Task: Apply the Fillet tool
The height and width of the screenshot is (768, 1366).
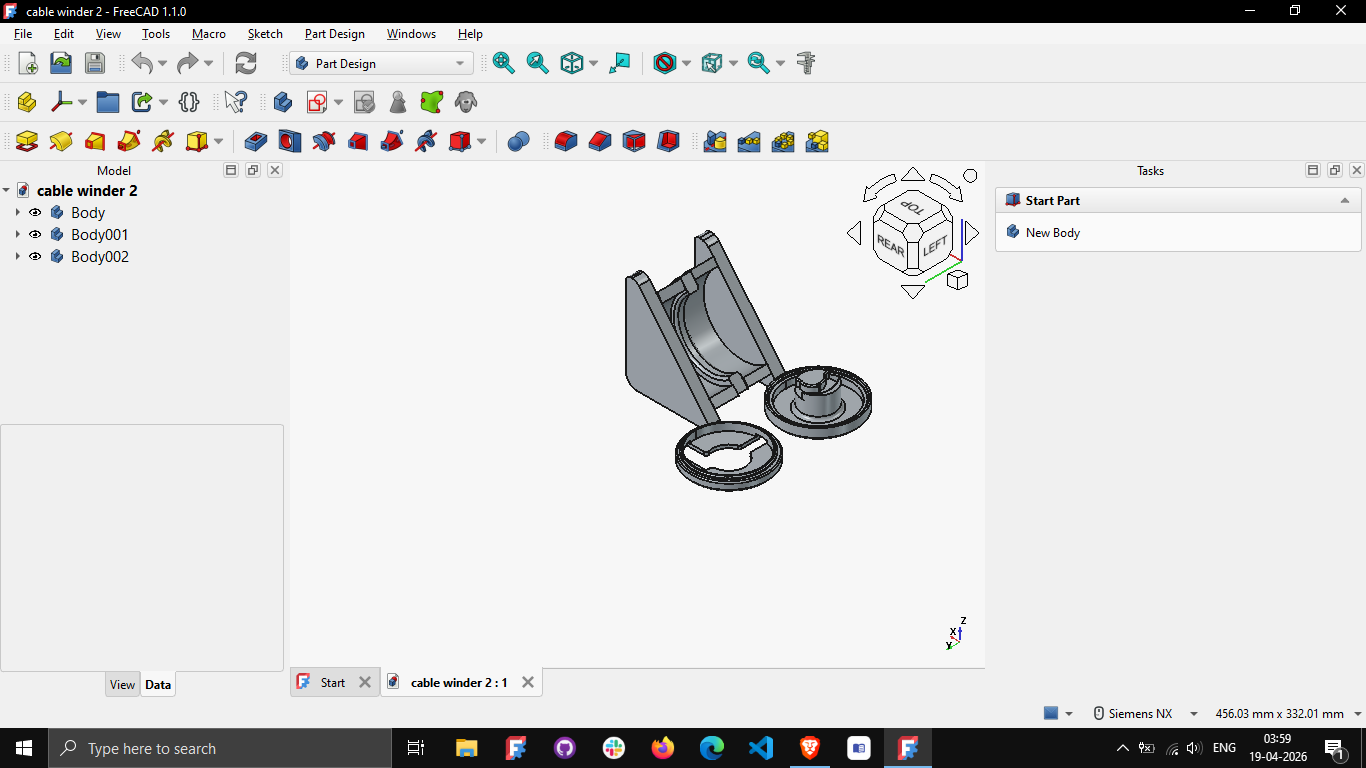Action: pos(566,141)
